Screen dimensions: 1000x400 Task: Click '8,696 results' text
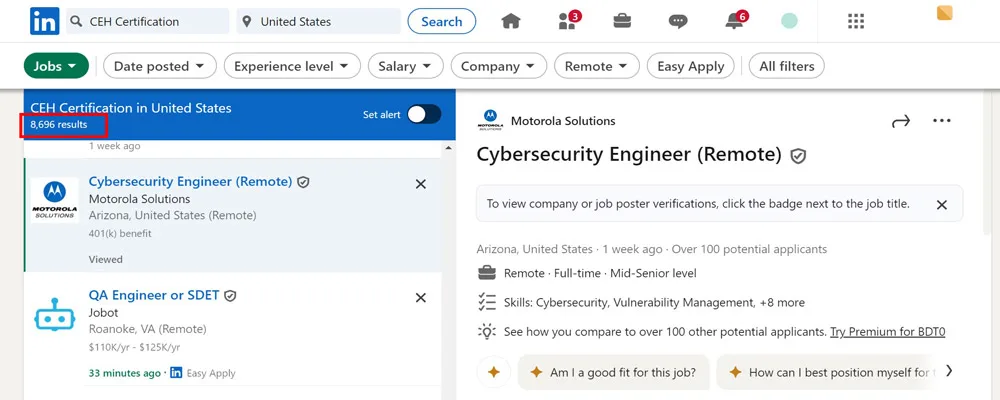[59, 124]
